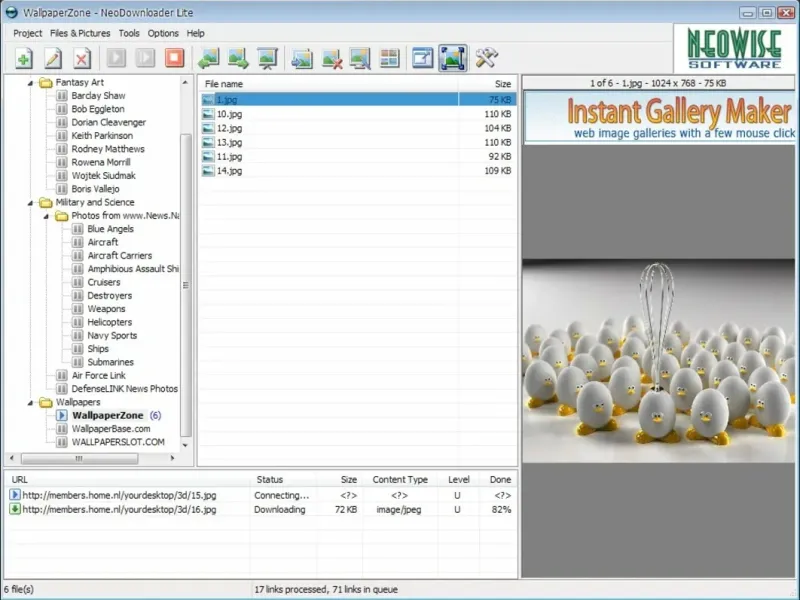Screen dimensions: 800x600
Task: Click the tree's horizontal scrollbar right arrow
Action: (172, 458)
